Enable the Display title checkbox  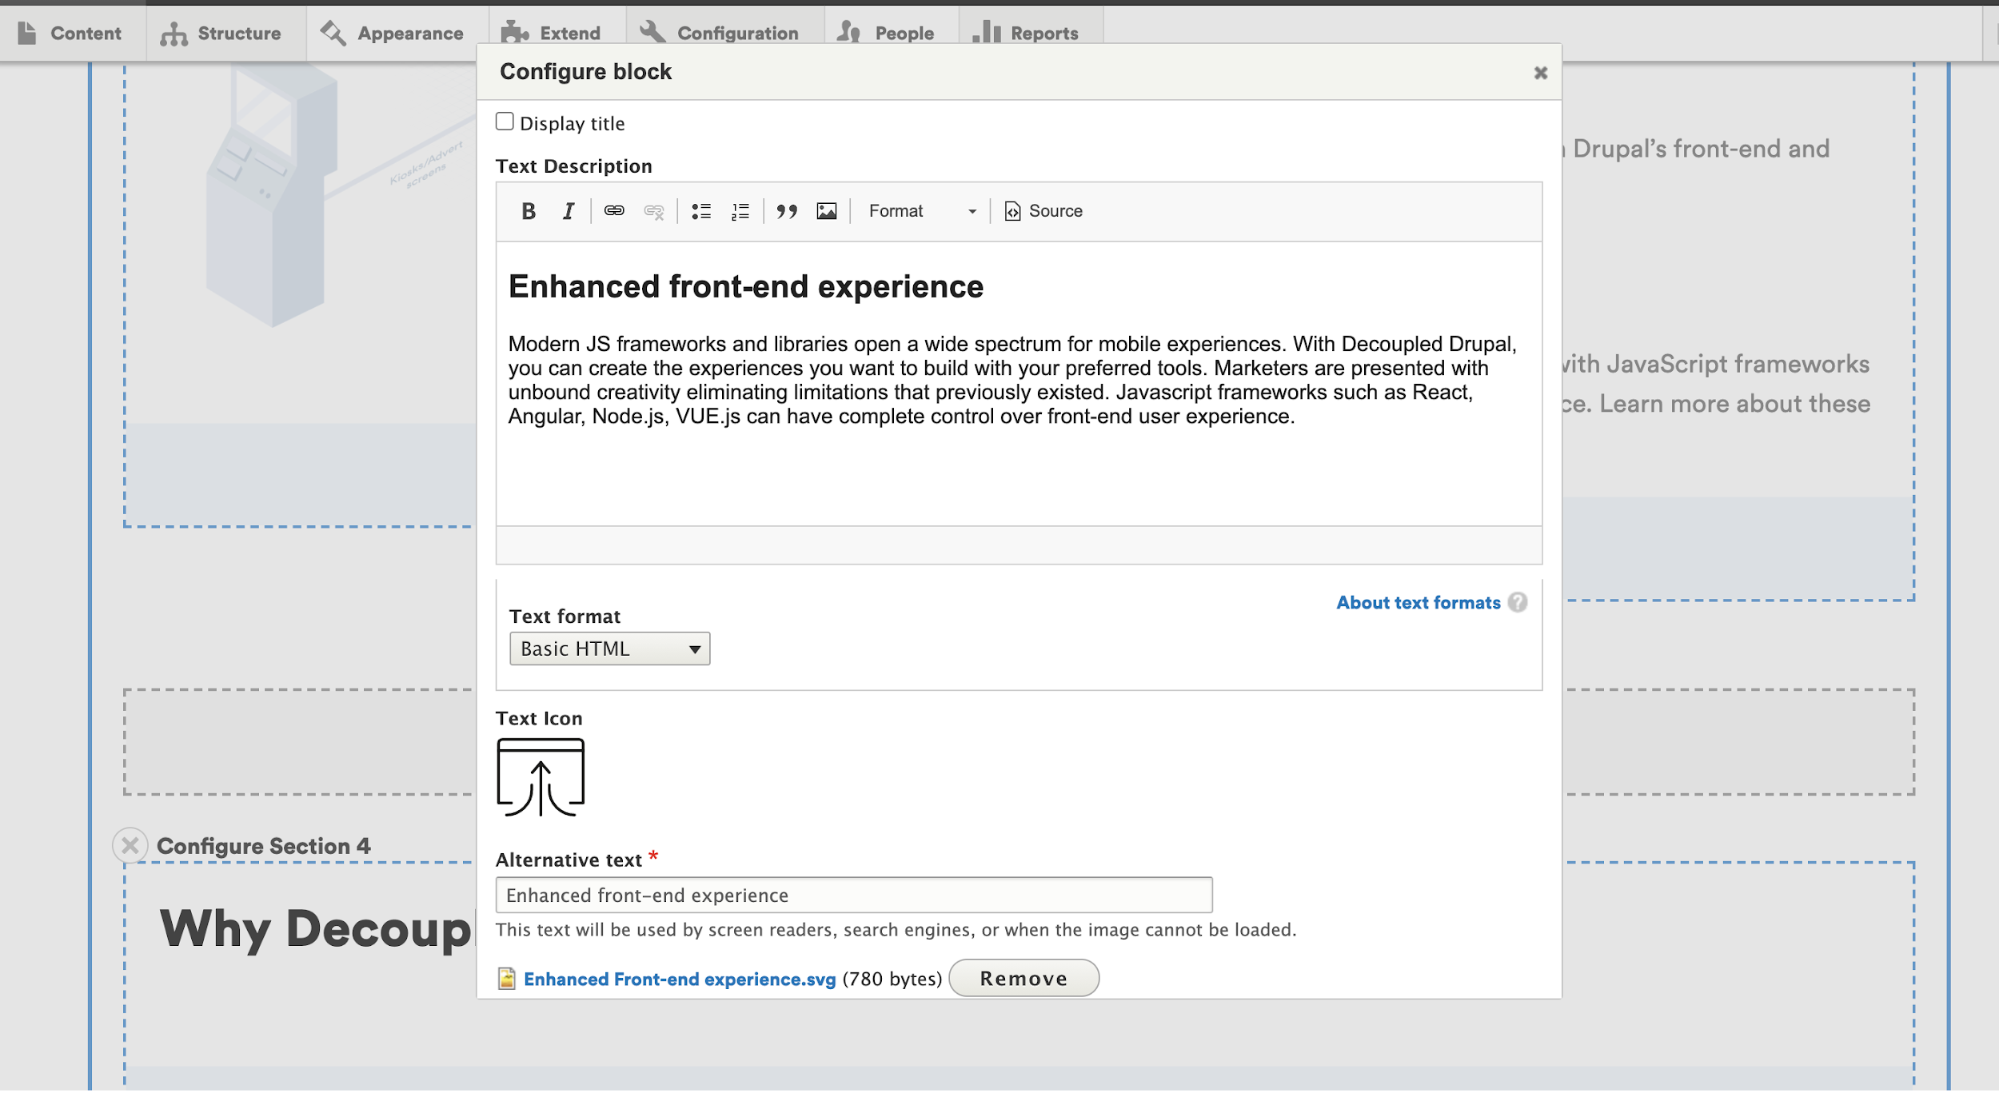pyautogui.click(x=505, y=120)
